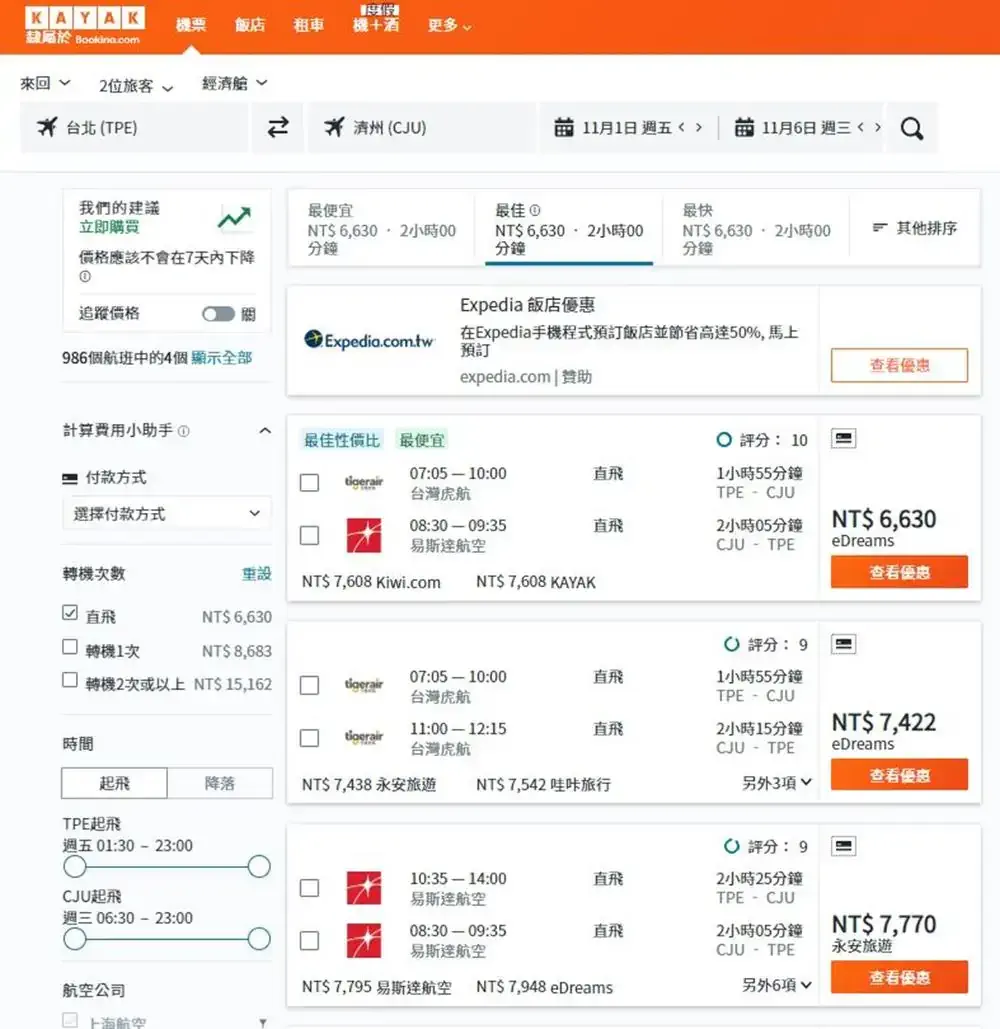Viewport: 1000px width, 1029px height.
Task: Click plane icon in 台北 (TPE) field
Action: pyautogui.click(x=47, y=126)
